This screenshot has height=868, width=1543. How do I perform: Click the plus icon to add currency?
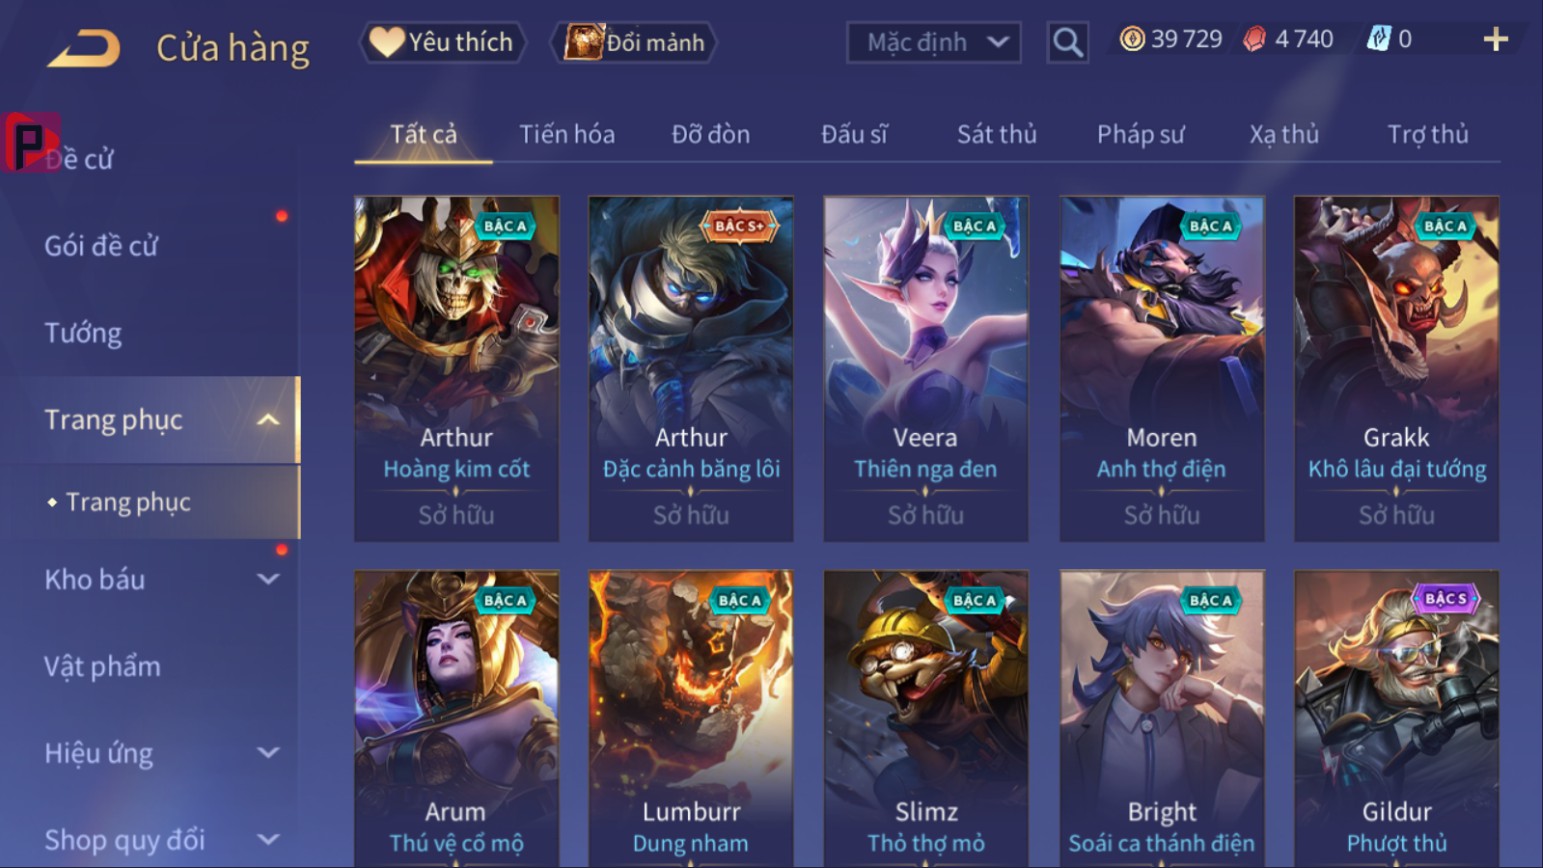(1495, 39)
